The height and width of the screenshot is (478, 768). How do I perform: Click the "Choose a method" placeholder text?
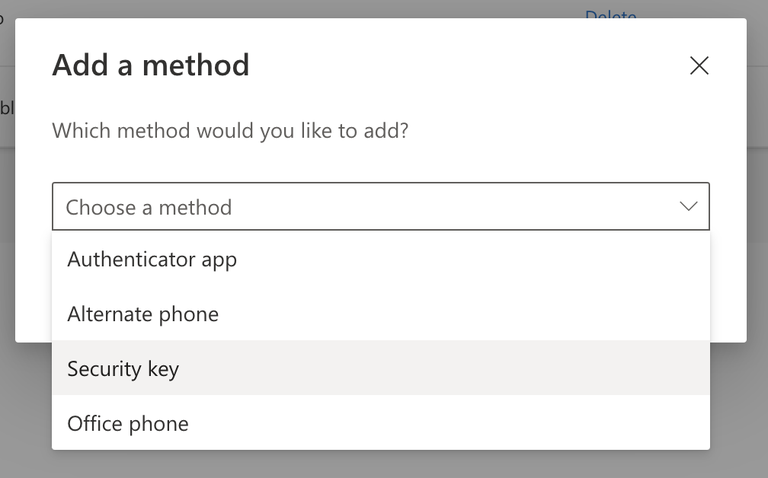tap(149, 208)
